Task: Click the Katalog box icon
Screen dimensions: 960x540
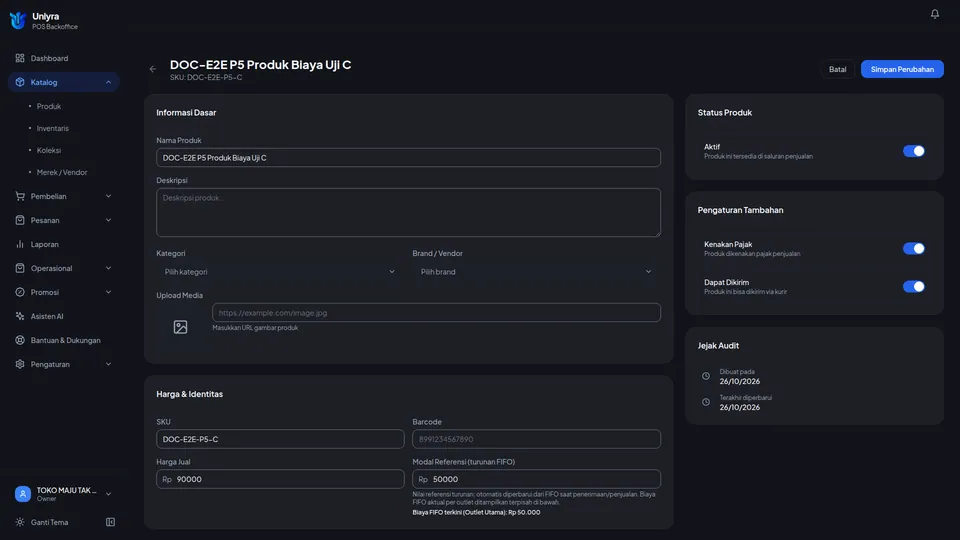Action: (x=20, y=82)
